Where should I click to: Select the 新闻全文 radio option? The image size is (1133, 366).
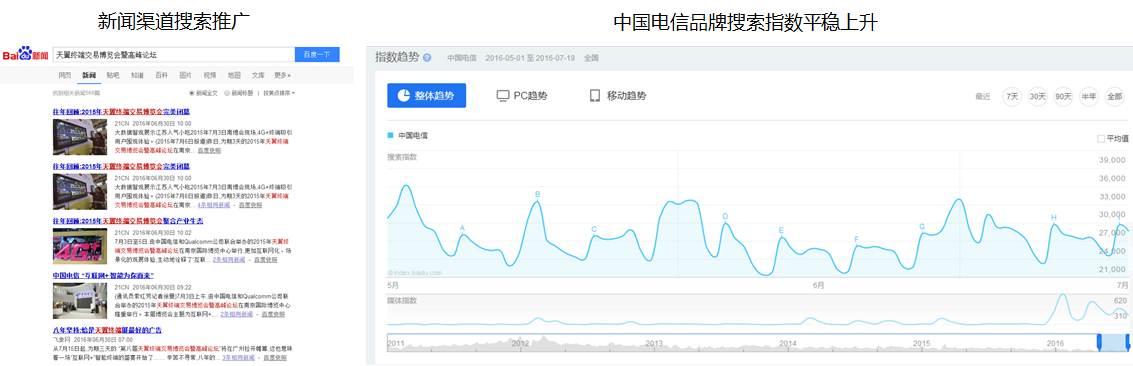(x=191, y=93)
